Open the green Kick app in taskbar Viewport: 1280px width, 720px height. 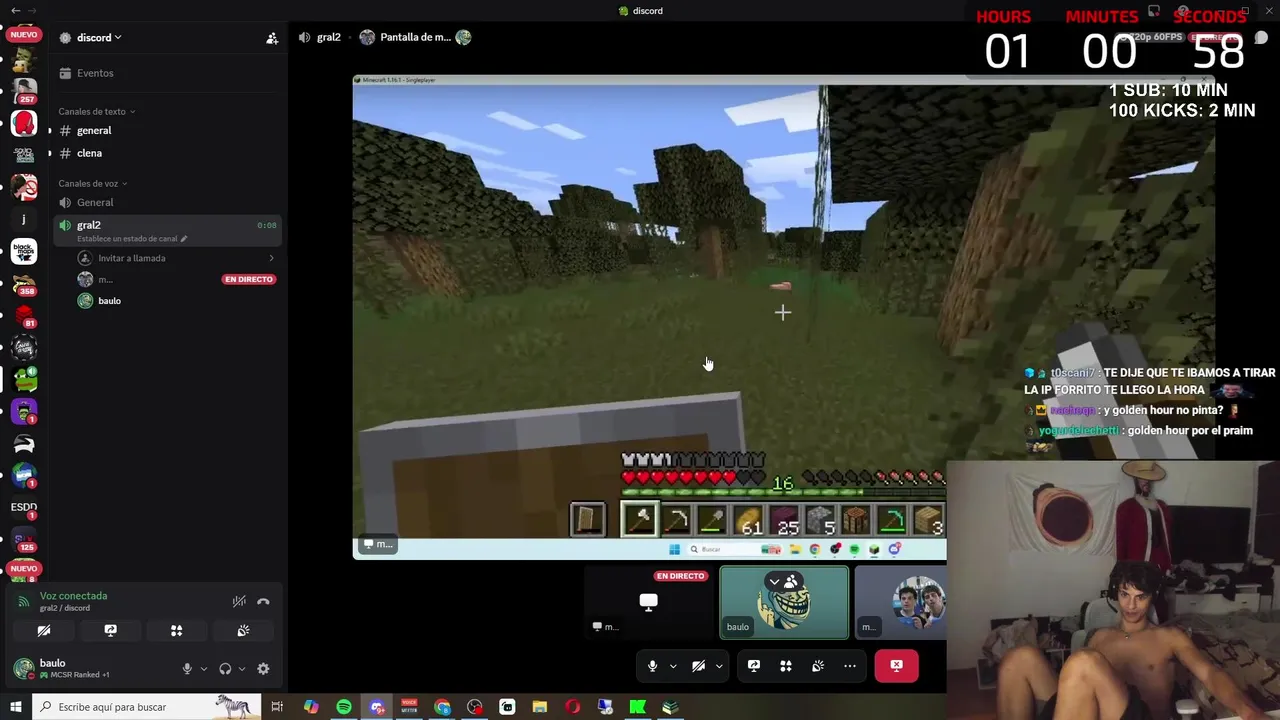pos(637,707)
